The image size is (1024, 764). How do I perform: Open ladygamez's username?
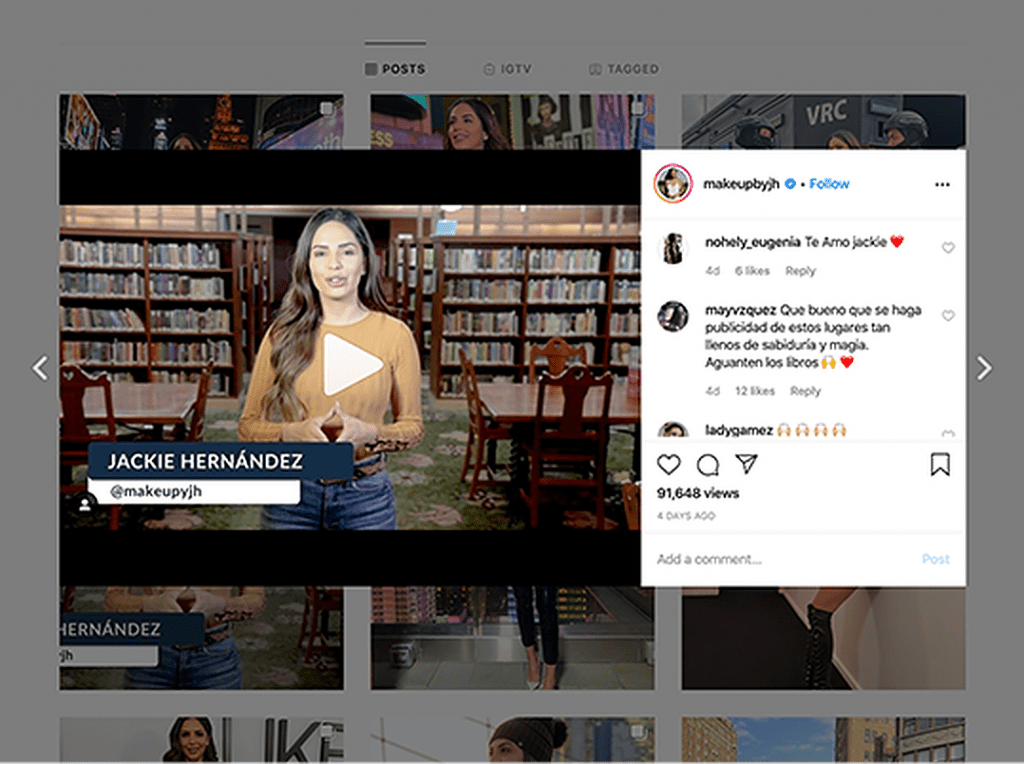[739, 430]
